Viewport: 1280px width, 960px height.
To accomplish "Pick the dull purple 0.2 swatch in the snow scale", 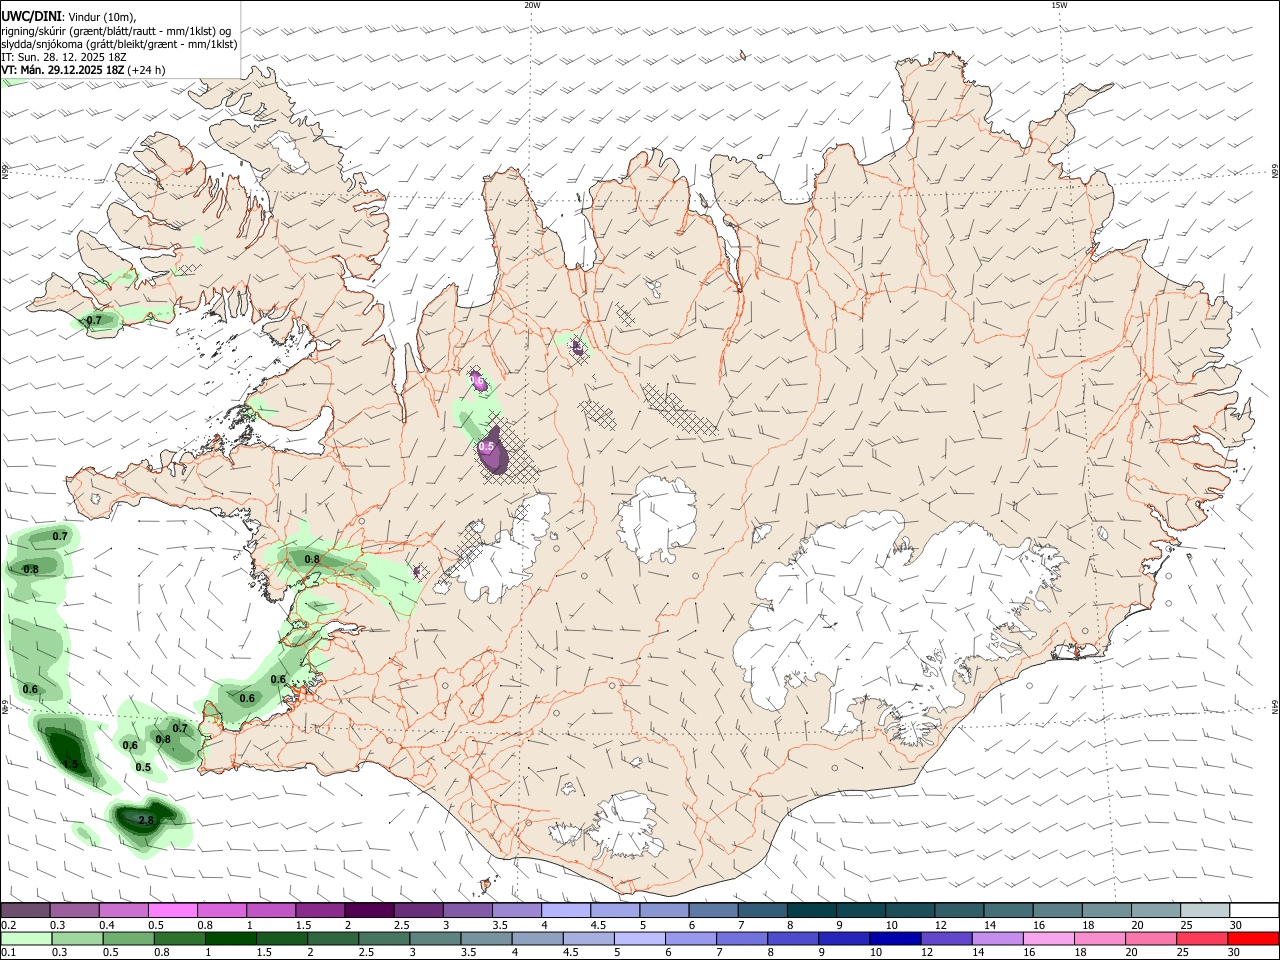I will pyautogui.click(x=25, y=910).
